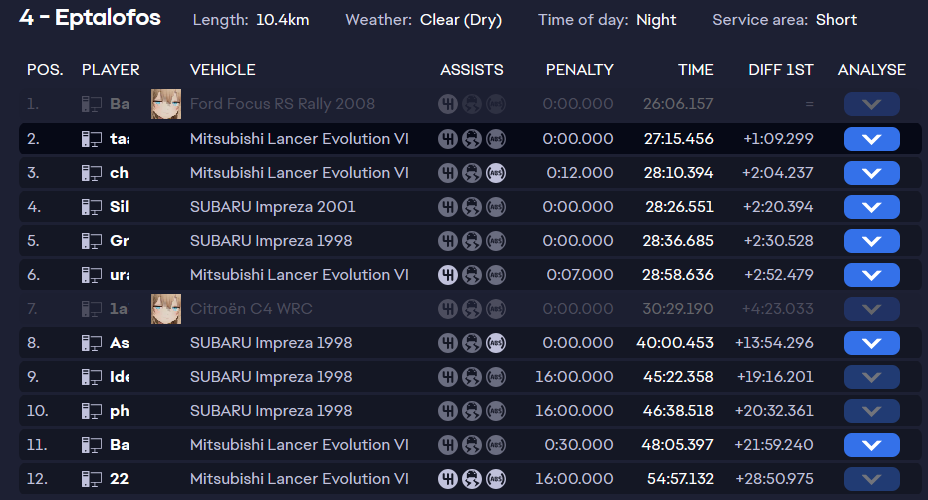This screenshot has height=500, width=928.
Task: Click the ABS icon in the 27:15.456 row
Action: coord(496,139)
